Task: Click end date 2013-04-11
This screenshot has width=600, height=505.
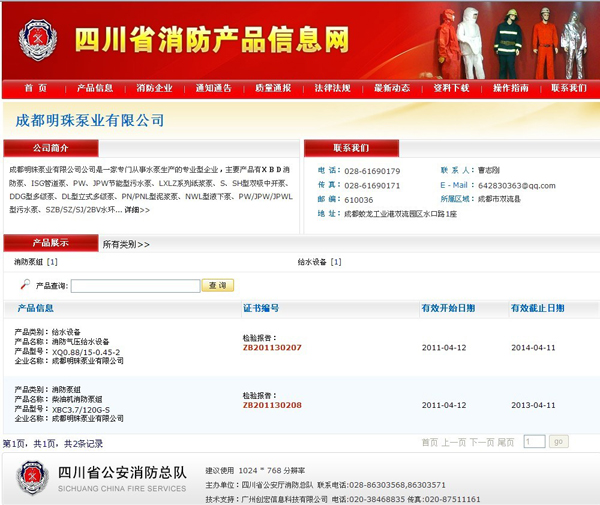Action: point(533,405)
